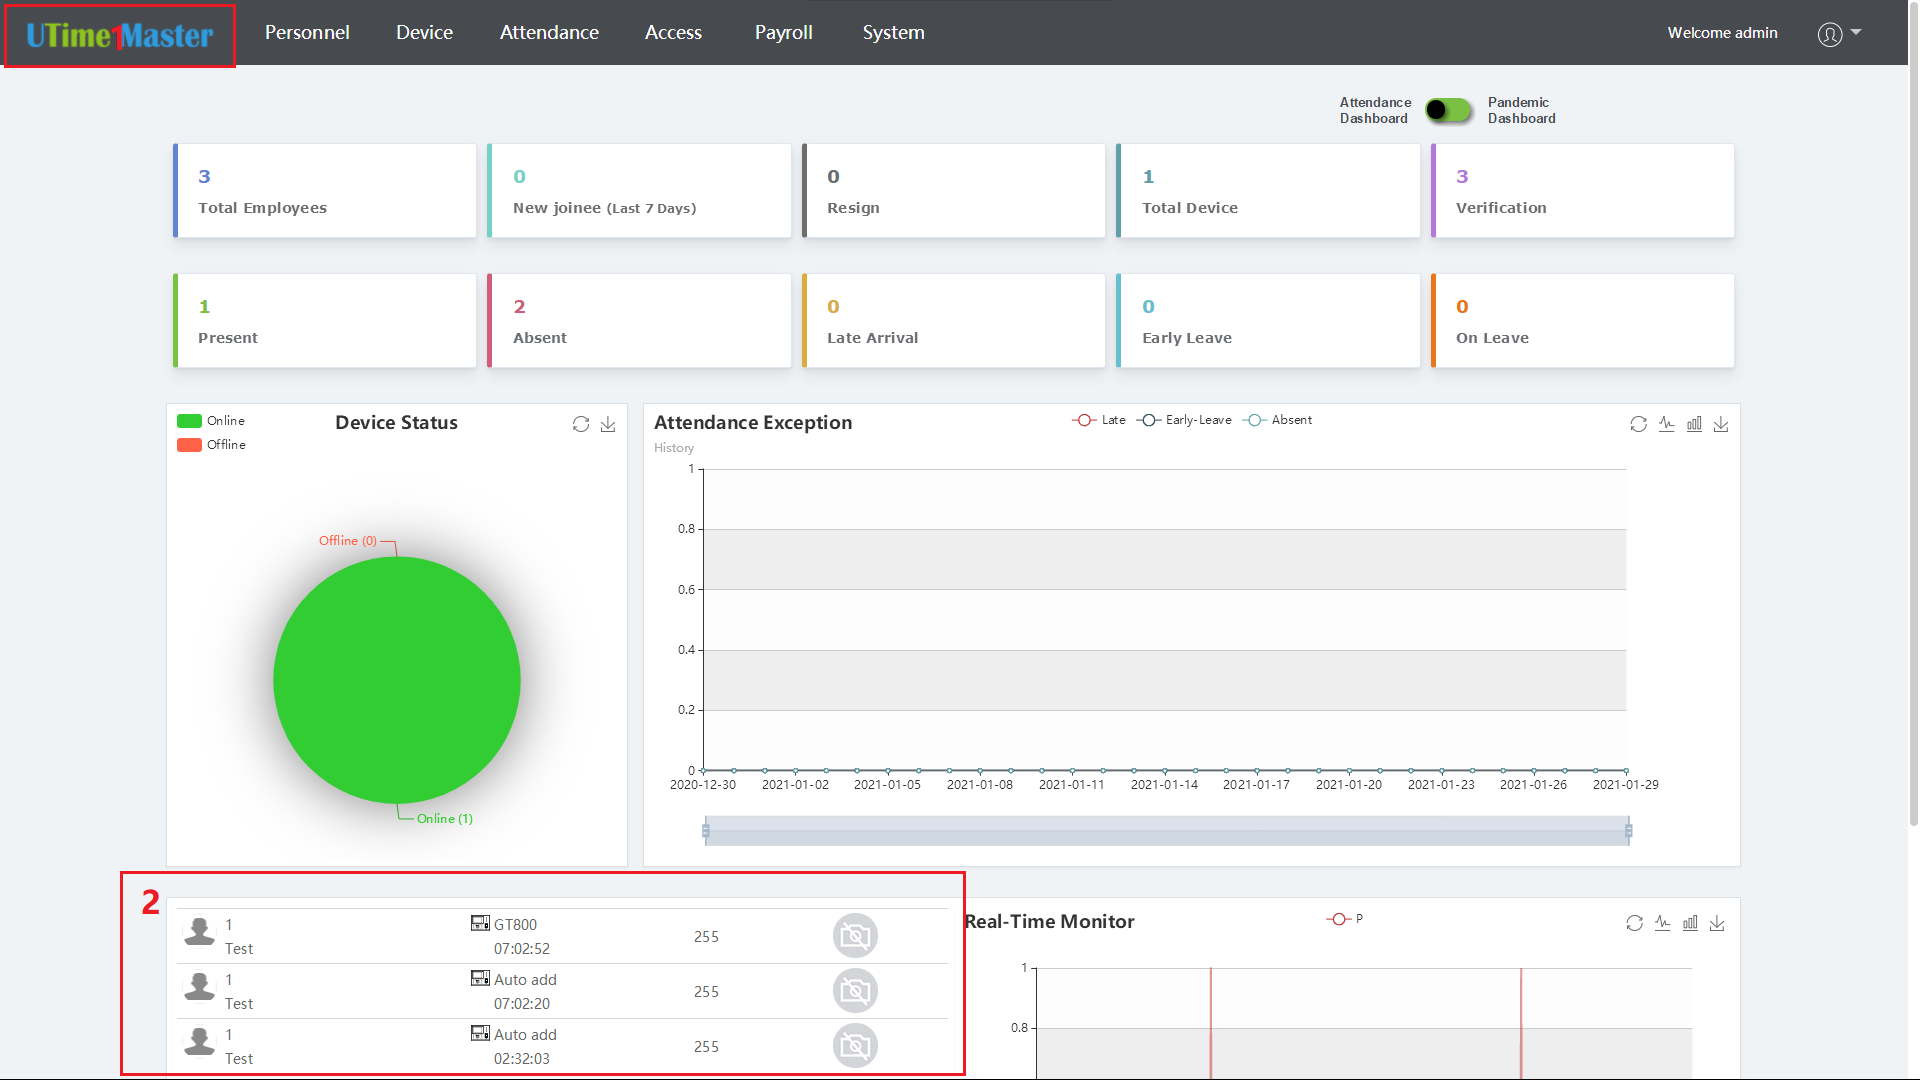Refresh the Device Status panel
The image size is (1920, 1080).
[x=582, y=424]
